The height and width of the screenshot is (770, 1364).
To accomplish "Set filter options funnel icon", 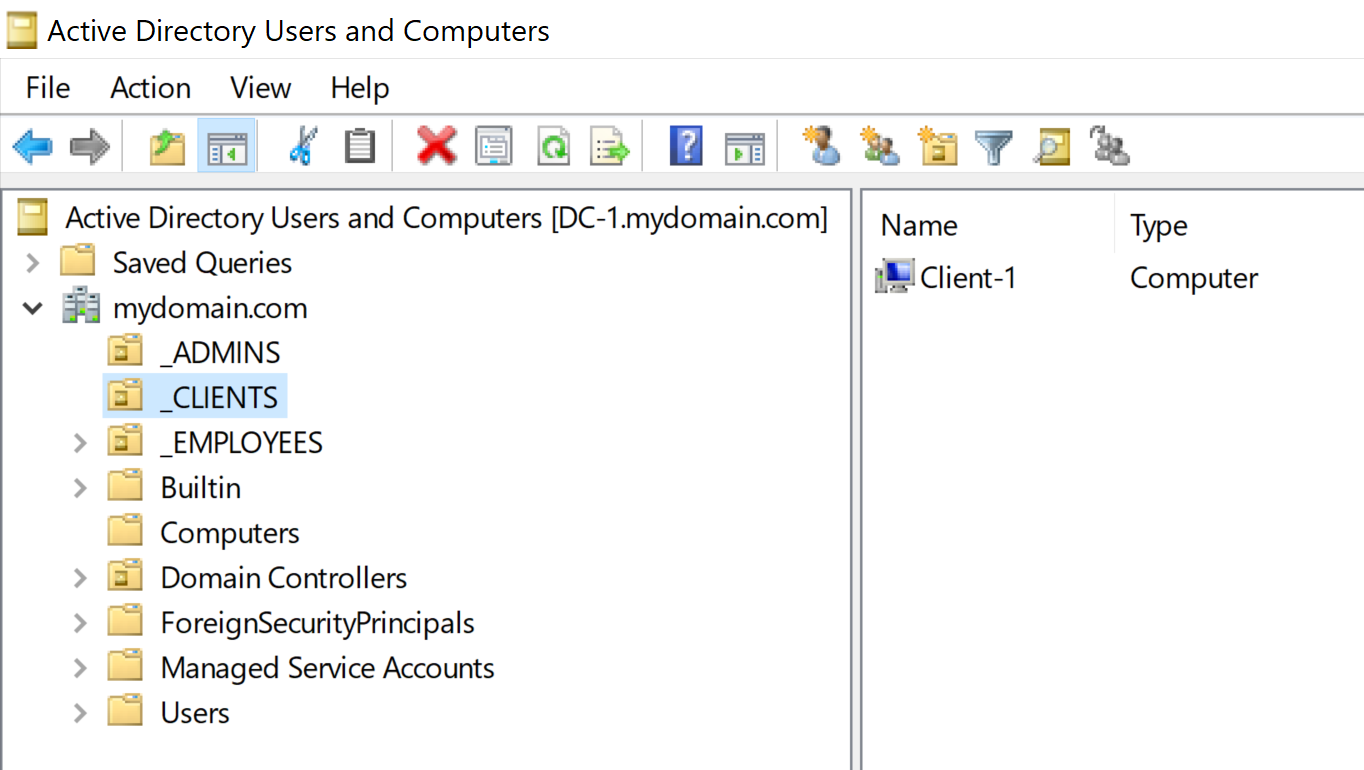I will click(x=994, y=147).
